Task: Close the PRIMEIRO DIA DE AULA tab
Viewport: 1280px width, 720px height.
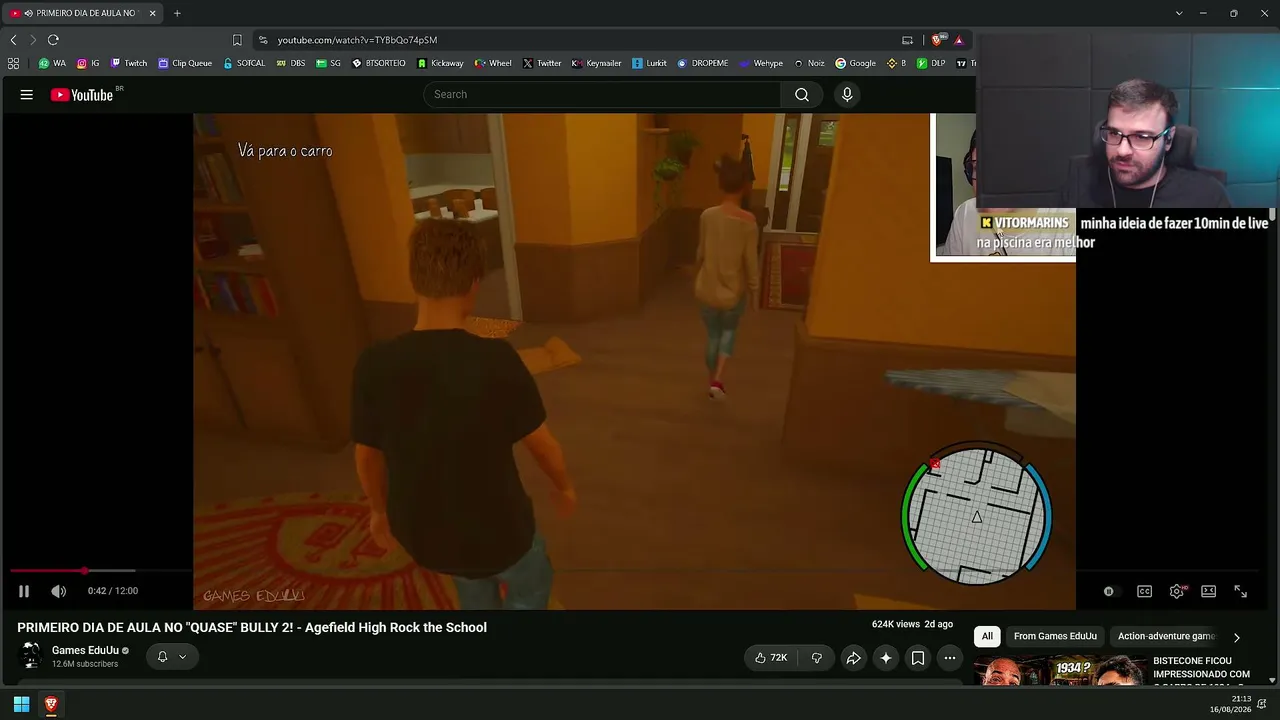Action: tap(152, 13)
